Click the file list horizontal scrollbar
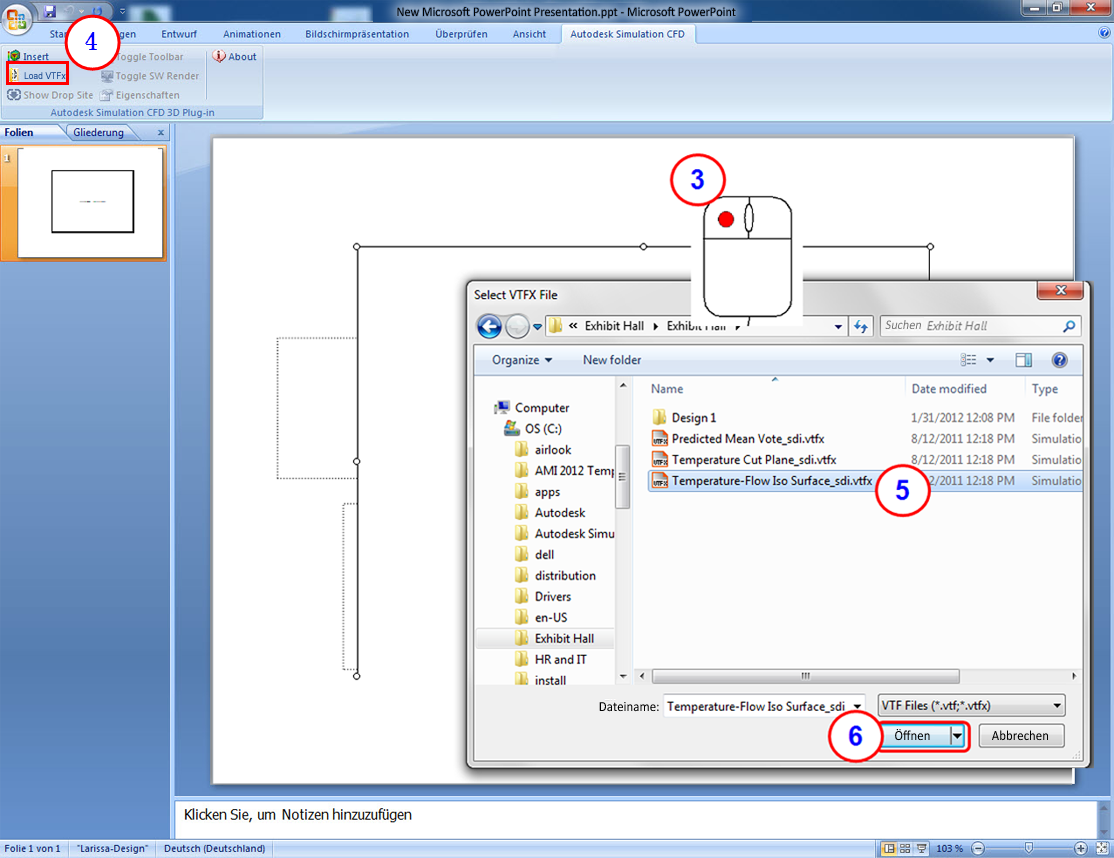 (x=805, y=675)
